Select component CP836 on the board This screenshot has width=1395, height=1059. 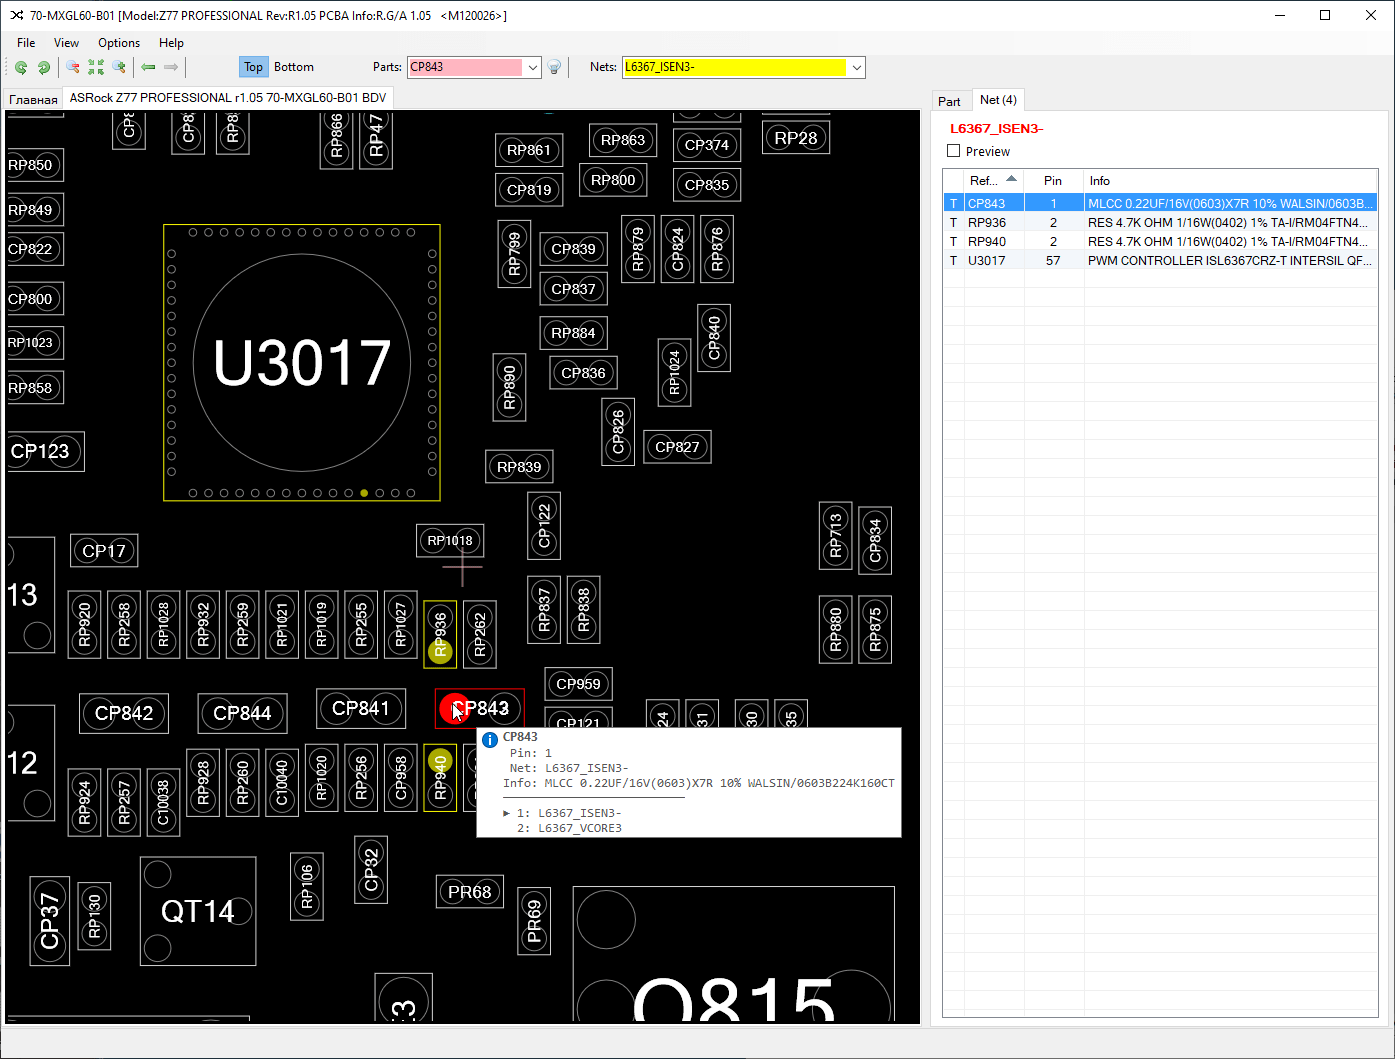coord(583,373)
